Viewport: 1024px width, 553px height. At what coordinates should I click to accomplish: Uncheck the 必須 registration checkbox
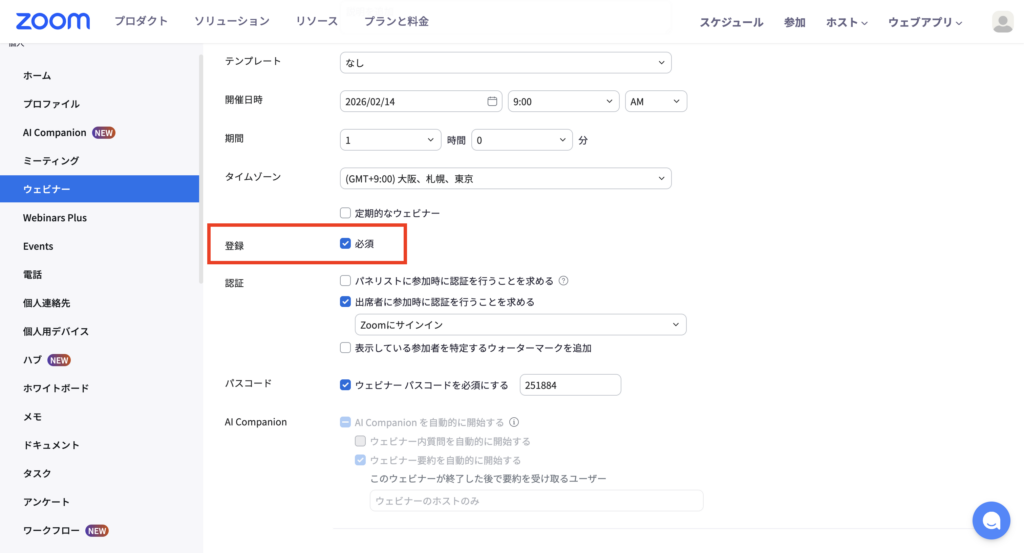346,243
